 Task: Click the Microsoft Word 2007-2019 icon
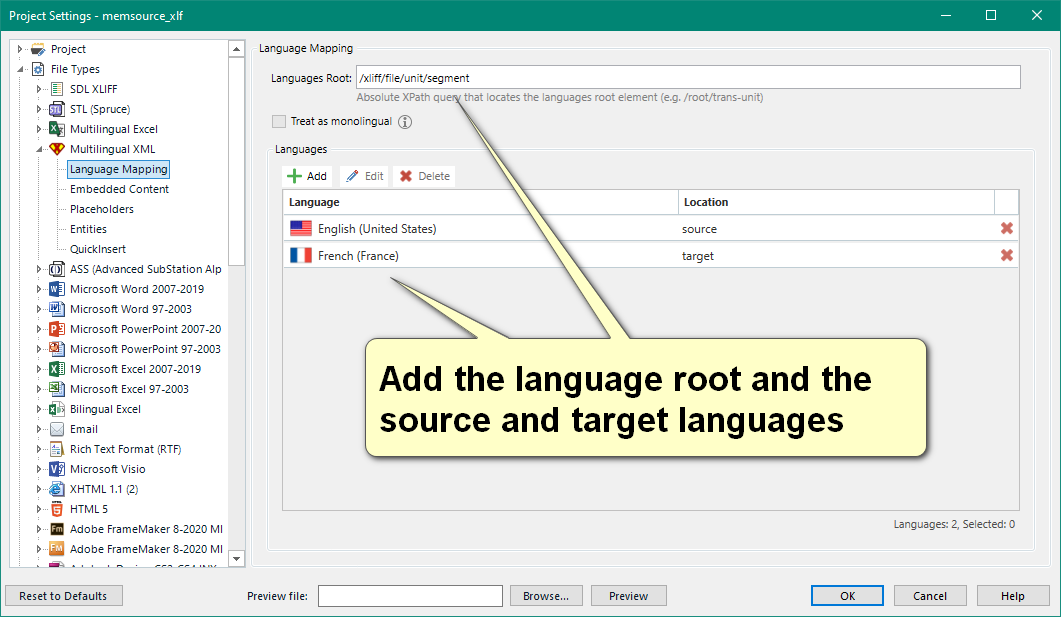click(x=57, y=289)
